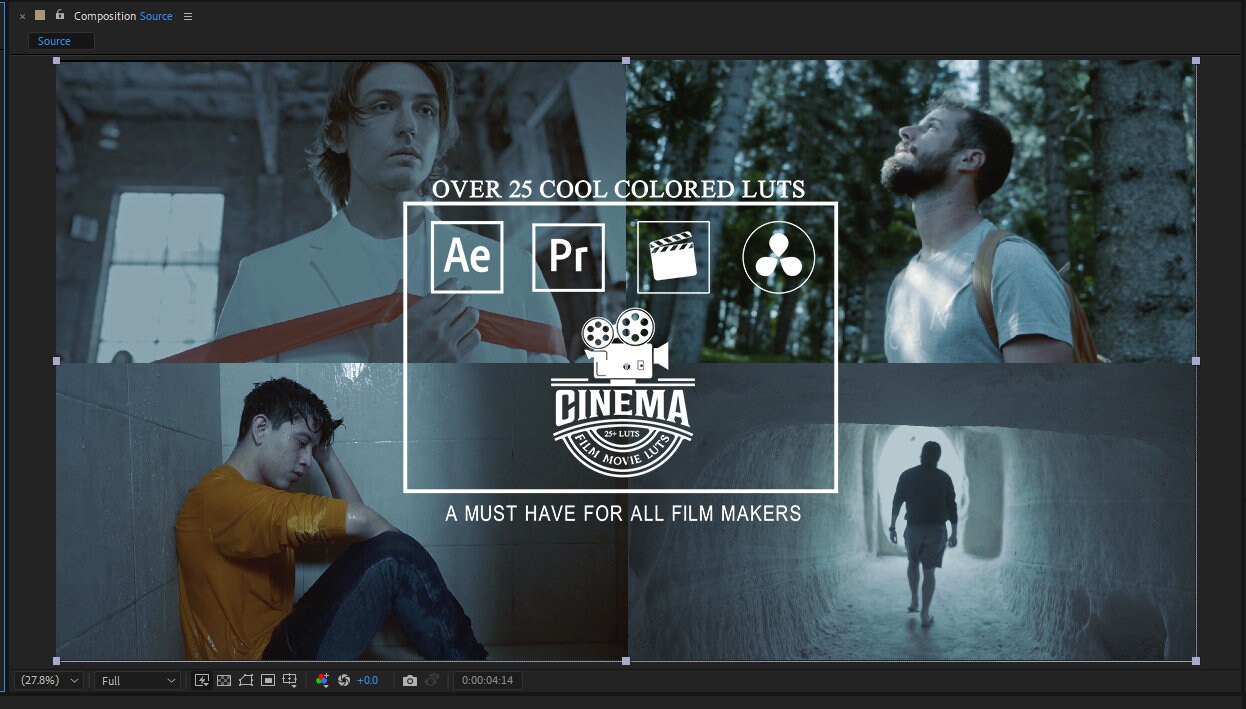Unlock the Composition viewer lock
The width and height of the screenshot is (1246, 709).
click(x=60, y=16)
